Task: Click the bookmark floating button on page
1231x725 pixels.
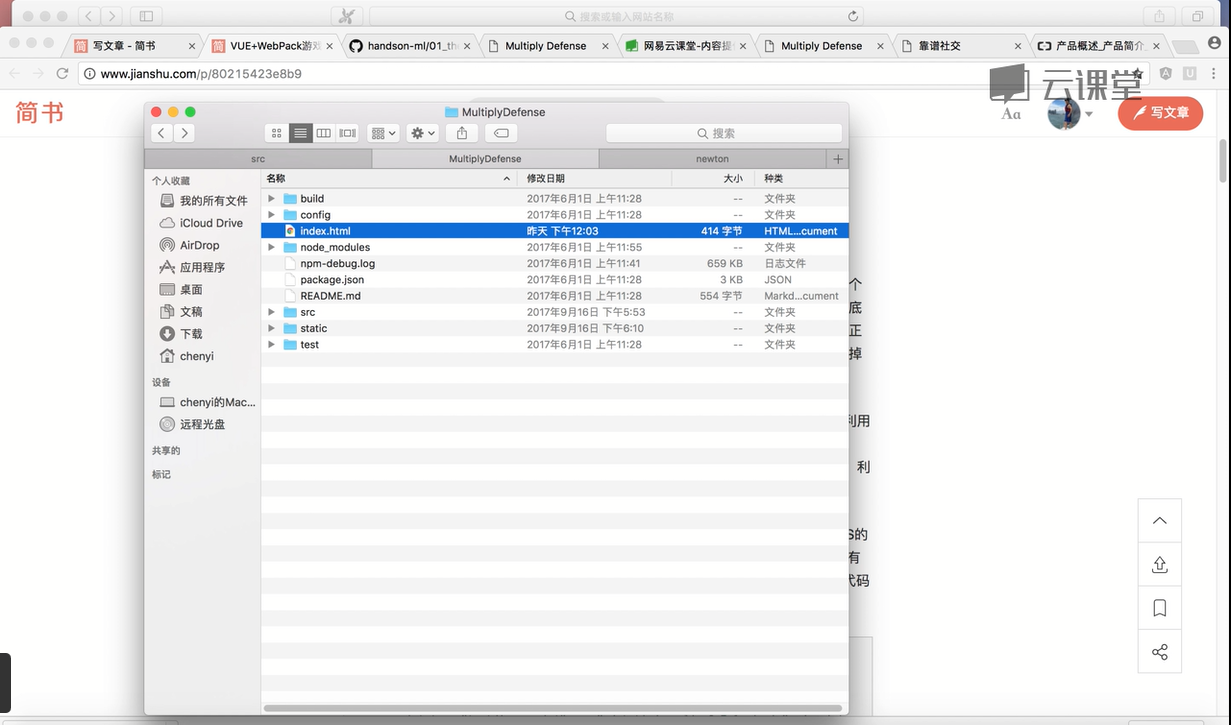Action: [x=1160, y=608]
